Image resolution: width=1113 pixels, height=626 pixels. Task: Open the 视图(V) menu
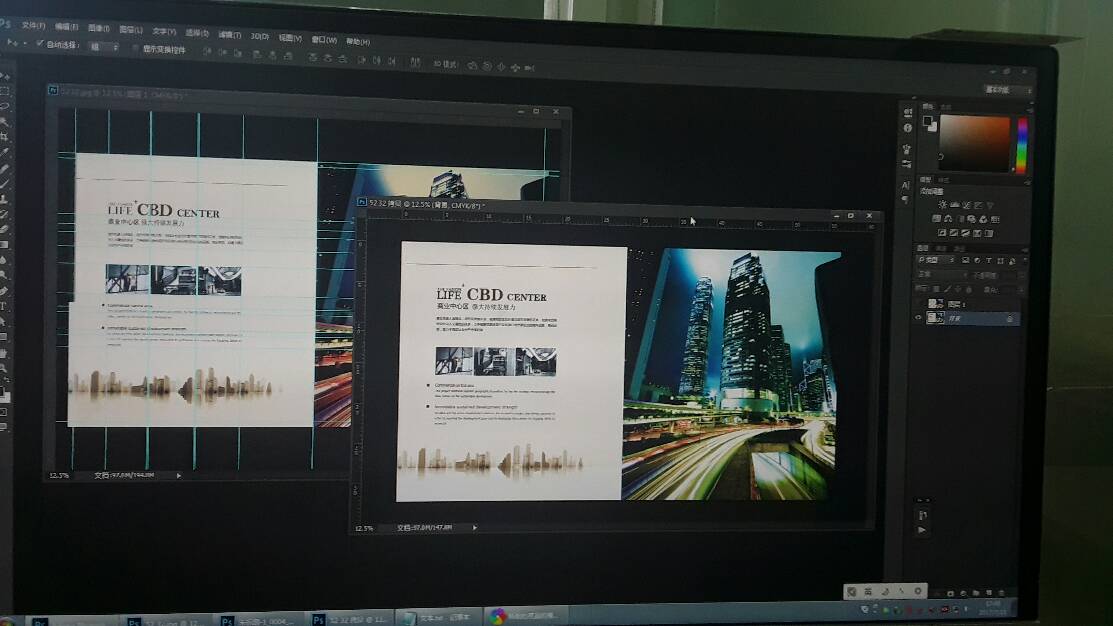[290, 38]
